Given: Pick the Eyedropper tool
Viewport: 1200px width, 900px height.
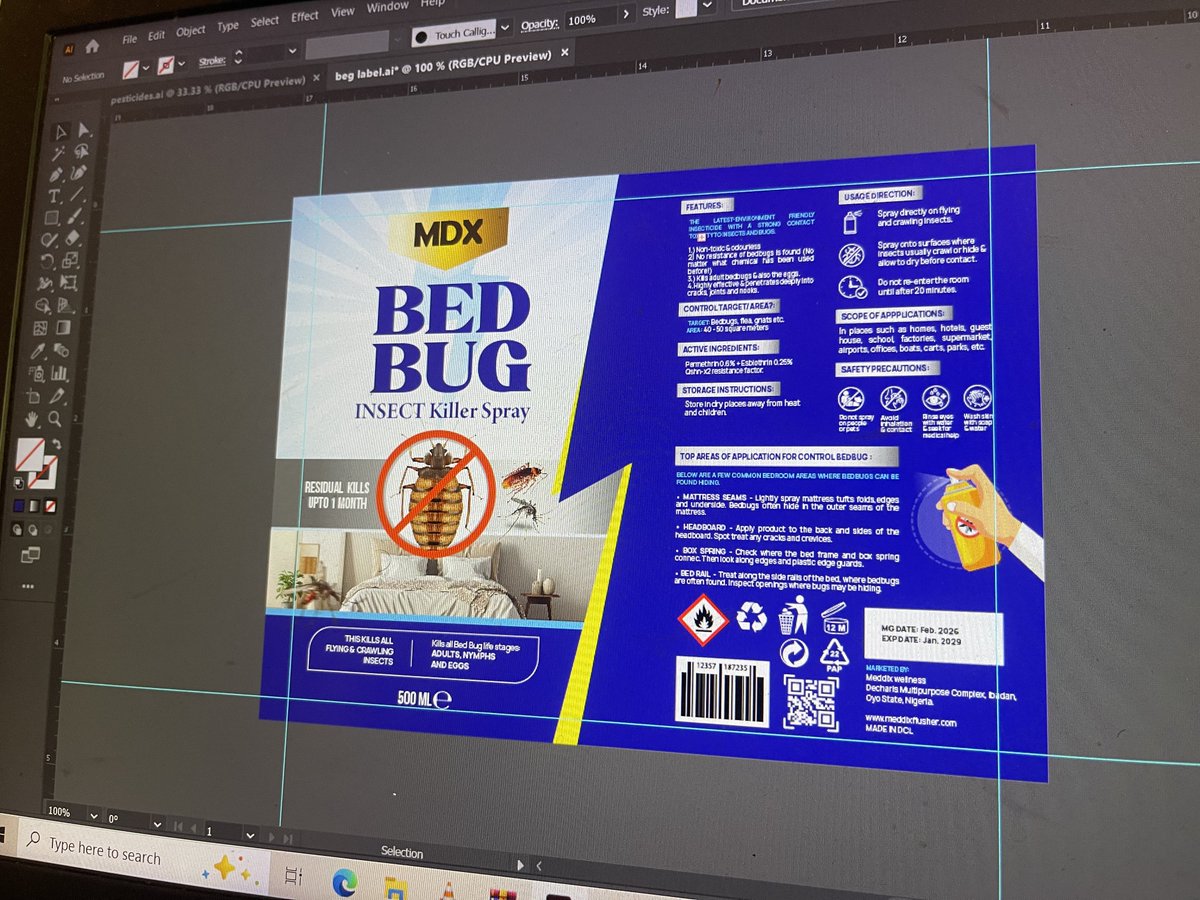Looking at the screenshot, I should (x=37, y=351).
